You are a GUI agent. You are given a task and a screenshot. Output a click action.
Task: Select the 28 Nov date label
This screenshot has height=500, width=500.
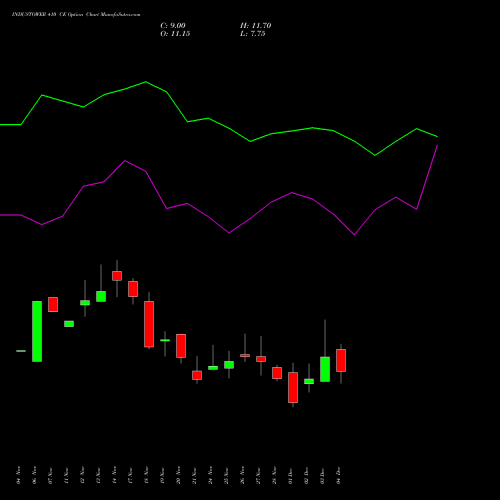[274, 475]
